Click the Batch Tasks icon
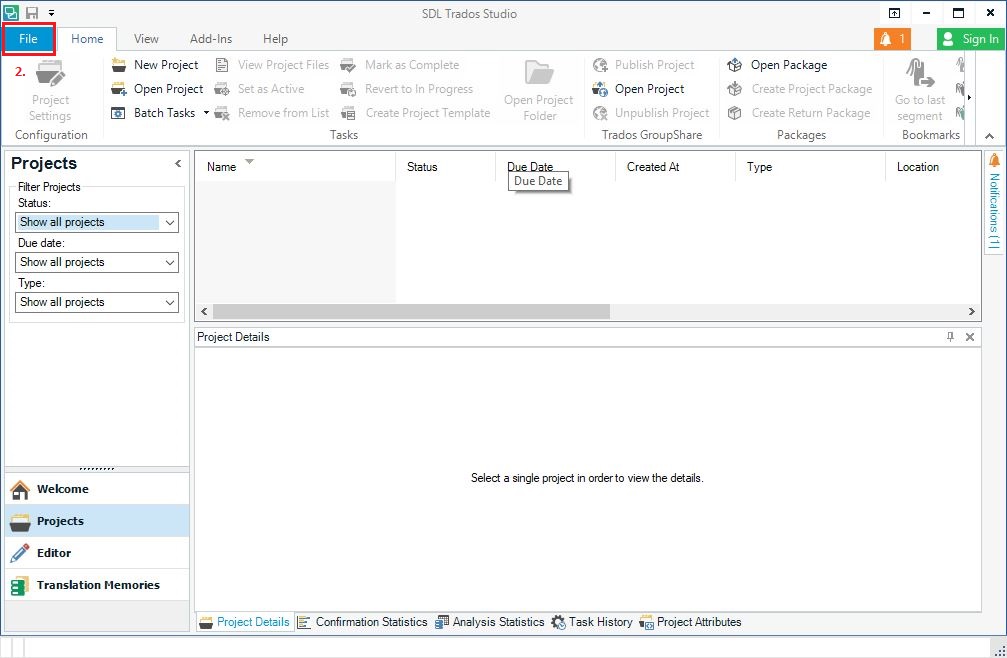The height and width of the screenshot is (658, 1007). coord(119,113)
